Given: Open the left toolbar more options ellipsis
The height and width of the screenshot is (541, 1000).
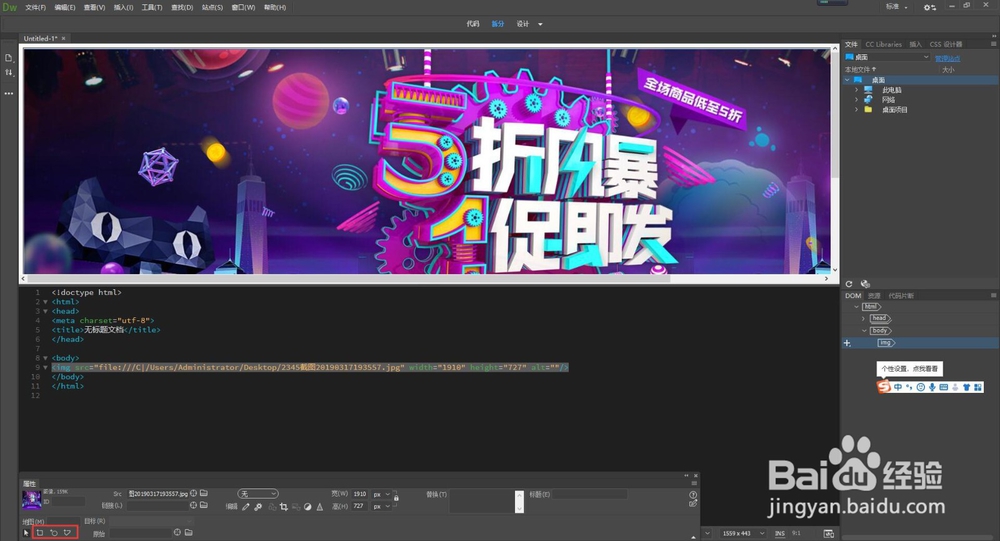Looking at the screenshot, I should point(9,93).
